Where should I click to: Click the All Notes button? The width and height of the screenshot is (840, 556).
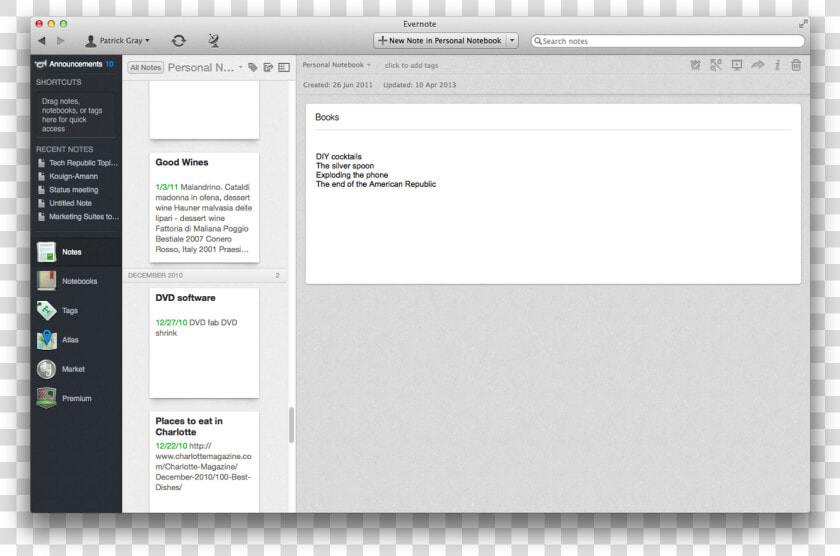coord(145,67)
